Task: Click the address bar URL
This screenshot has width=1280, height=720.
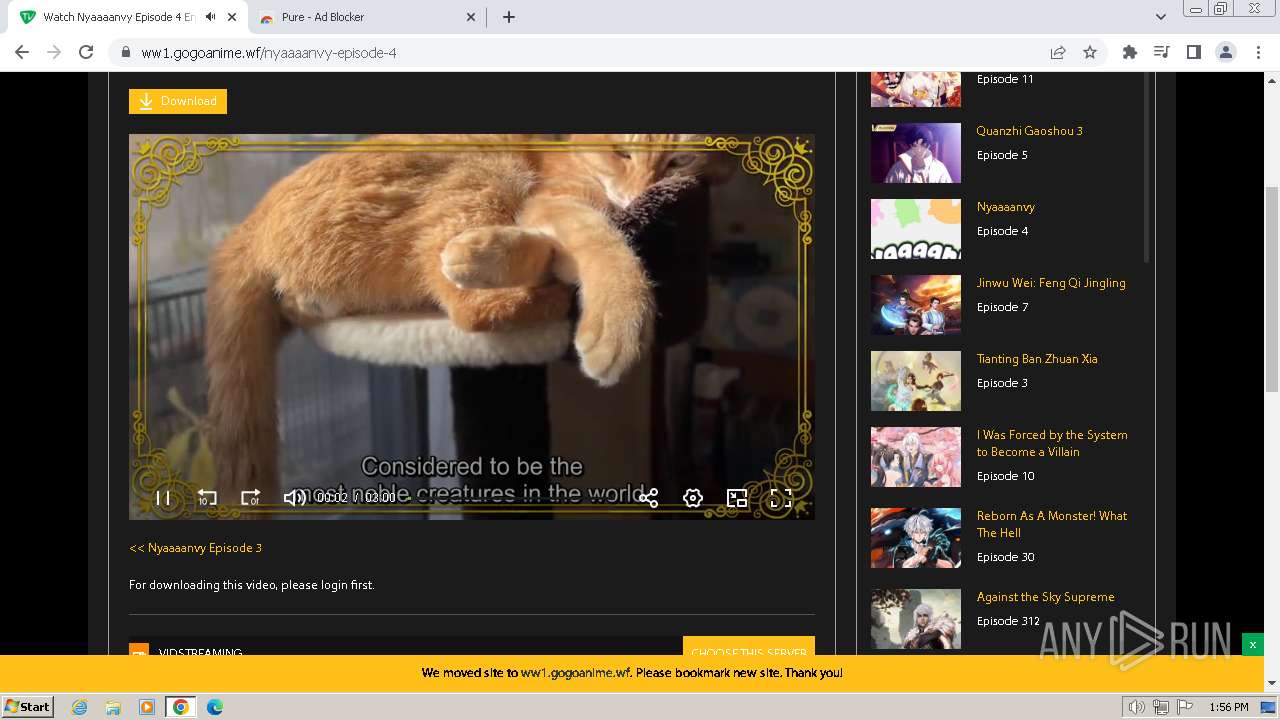Action: coord(268,53)
